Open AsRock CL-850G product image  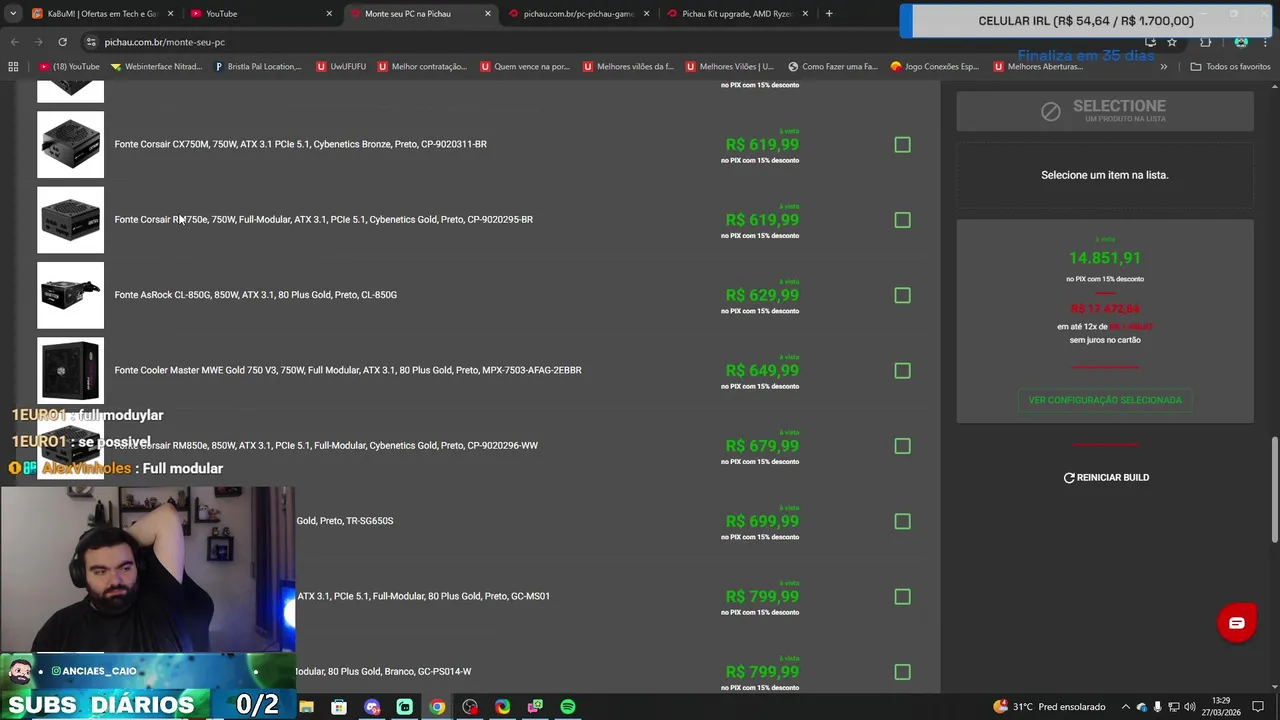[x=70, y=295]
